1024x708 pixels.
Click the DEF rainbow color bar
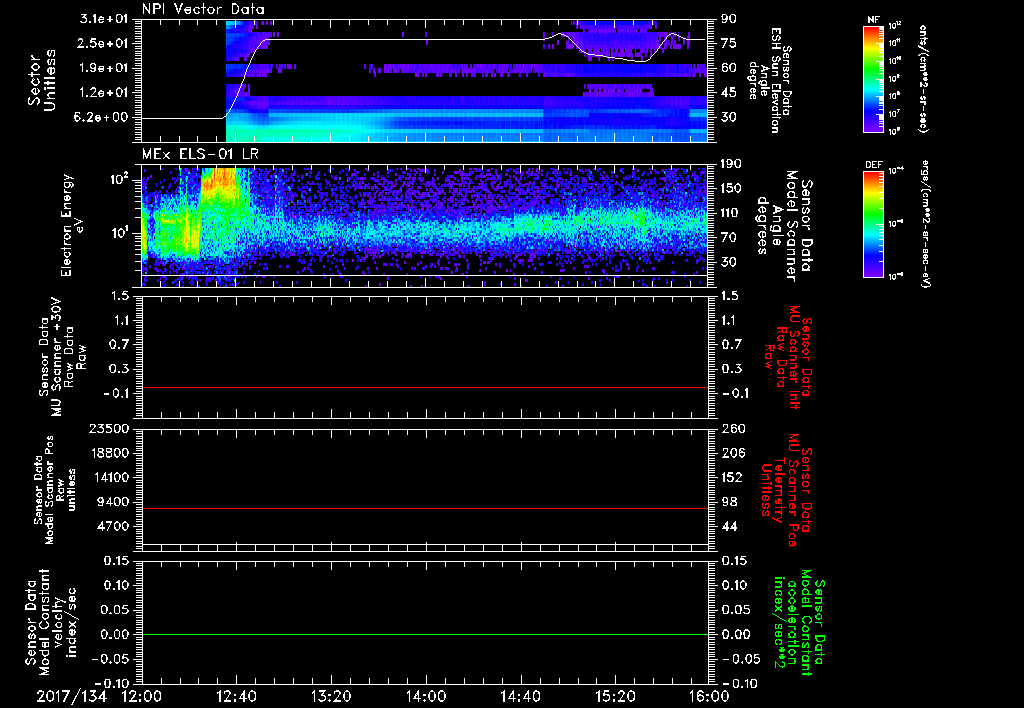coord(873,224)
